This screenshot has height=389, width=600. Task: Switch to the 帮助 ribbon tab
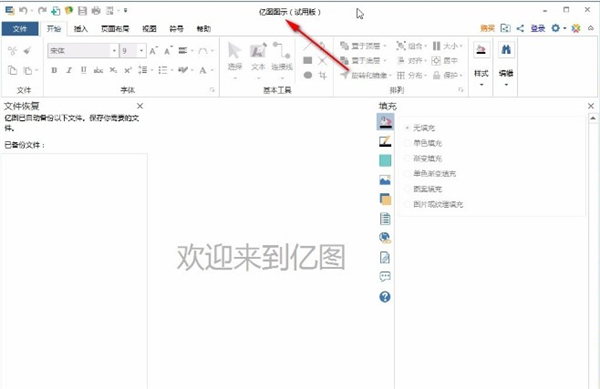pyautogui.click(x=203, y=29)
